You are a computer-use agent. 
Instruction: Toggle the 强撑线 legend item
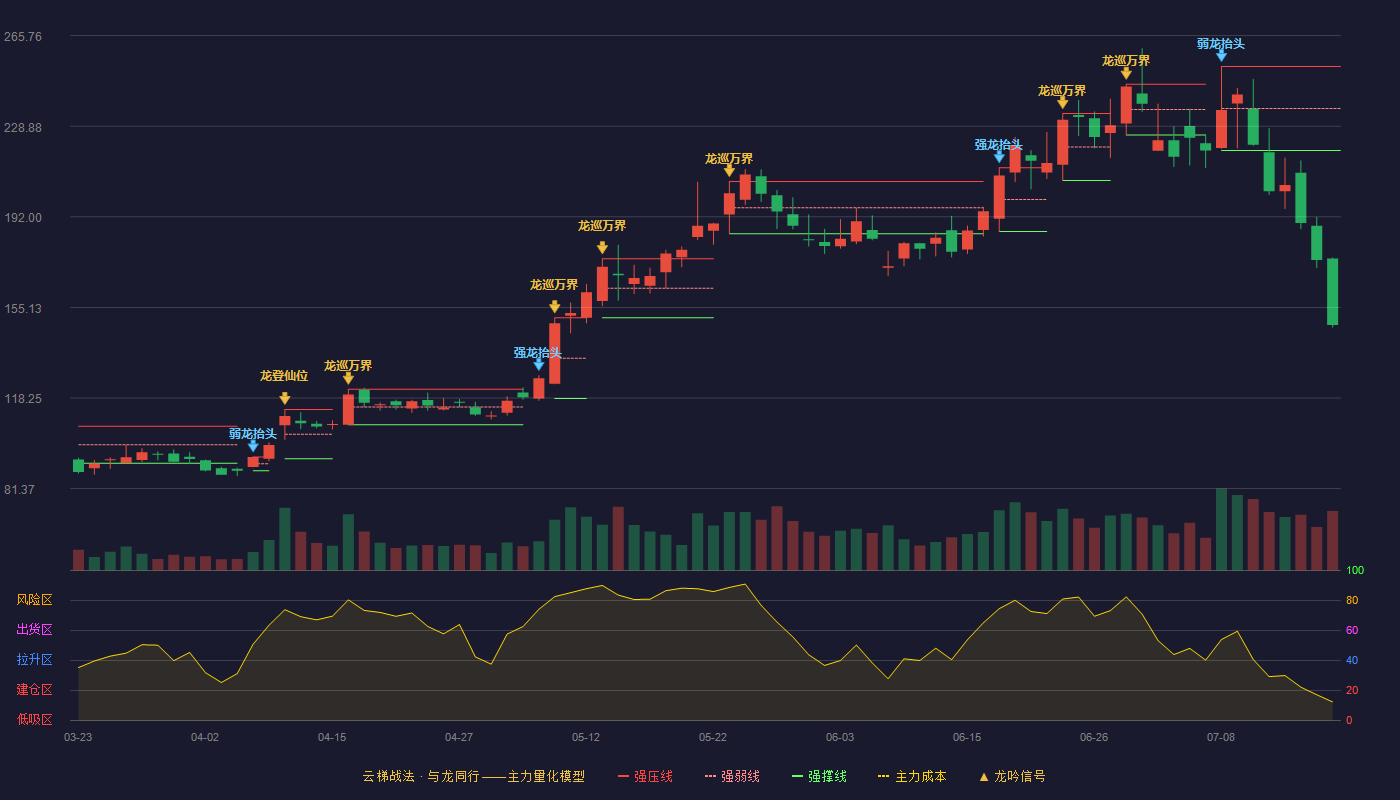pyautogui.click(x=819, y=776)
